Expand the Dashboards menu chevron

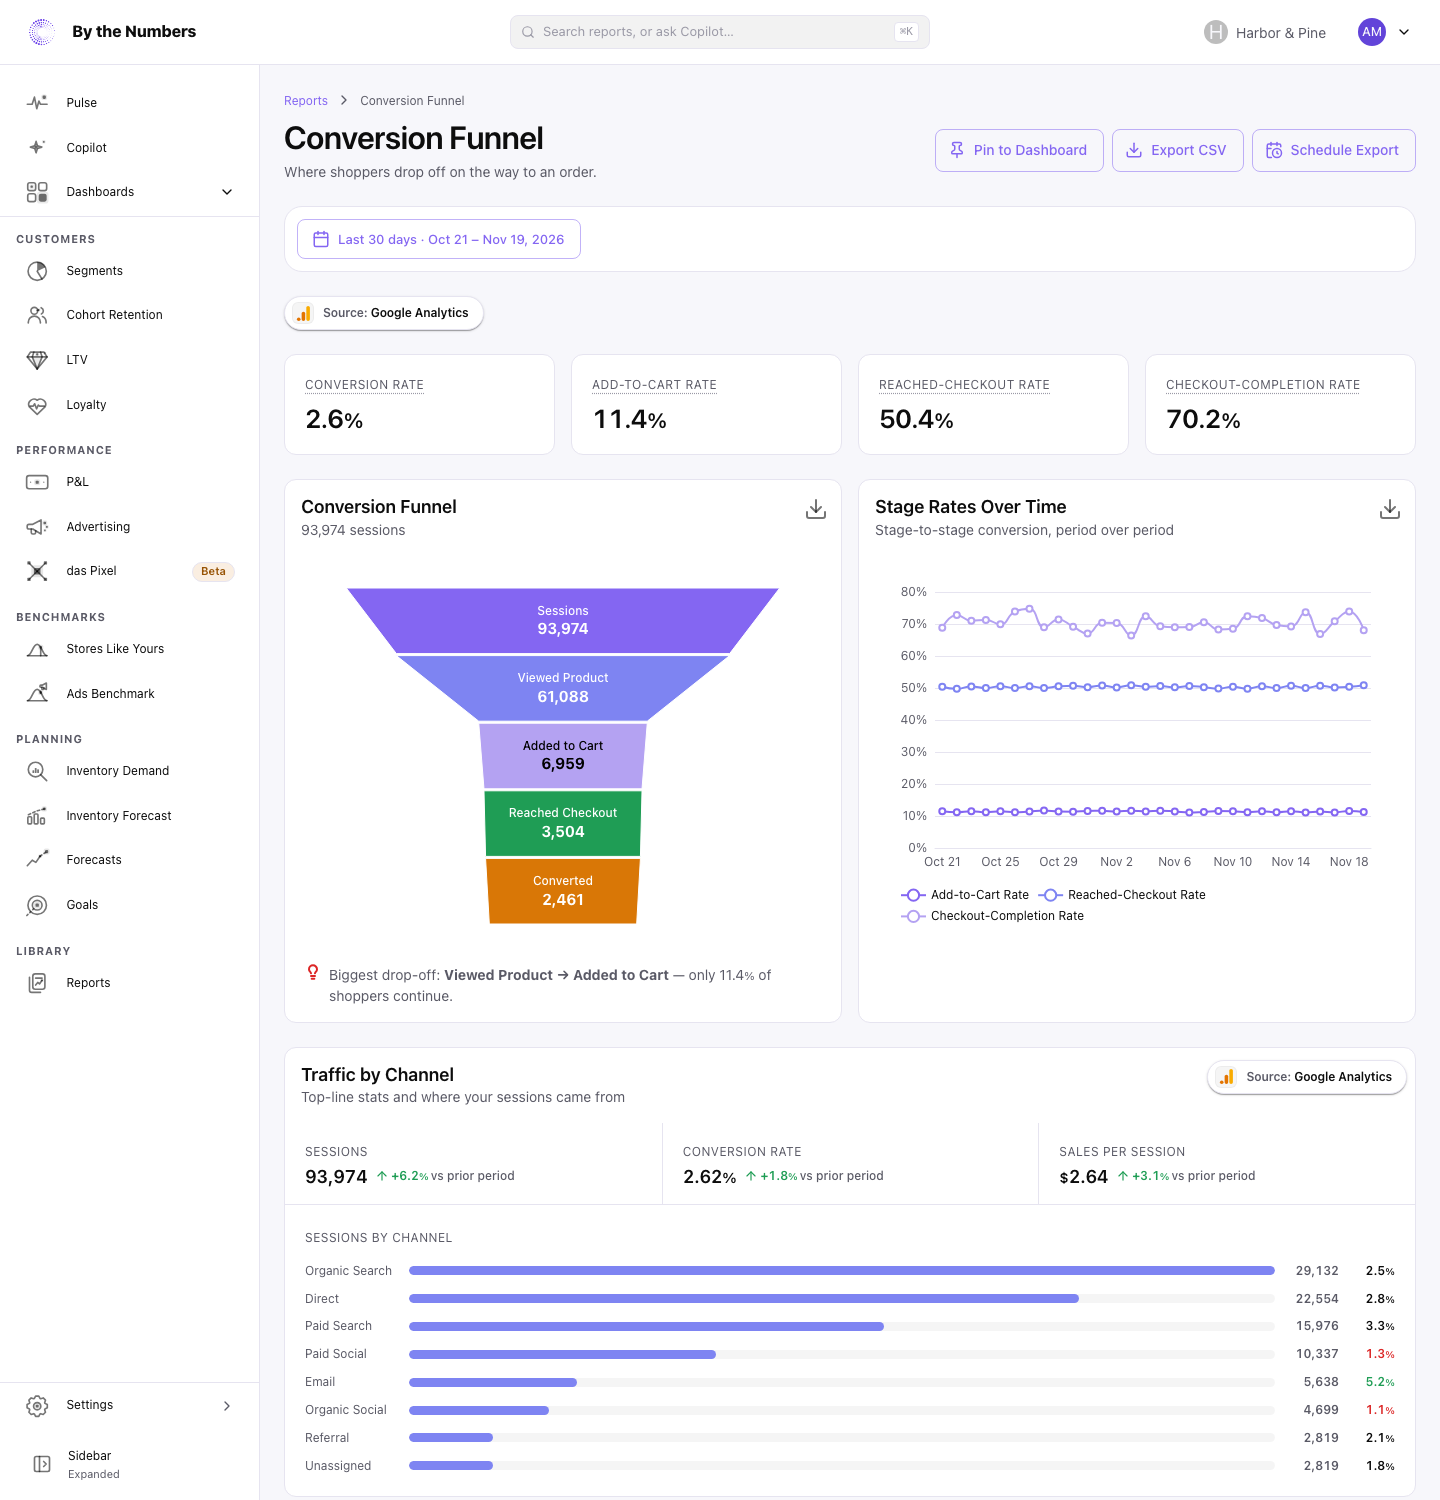227,192
